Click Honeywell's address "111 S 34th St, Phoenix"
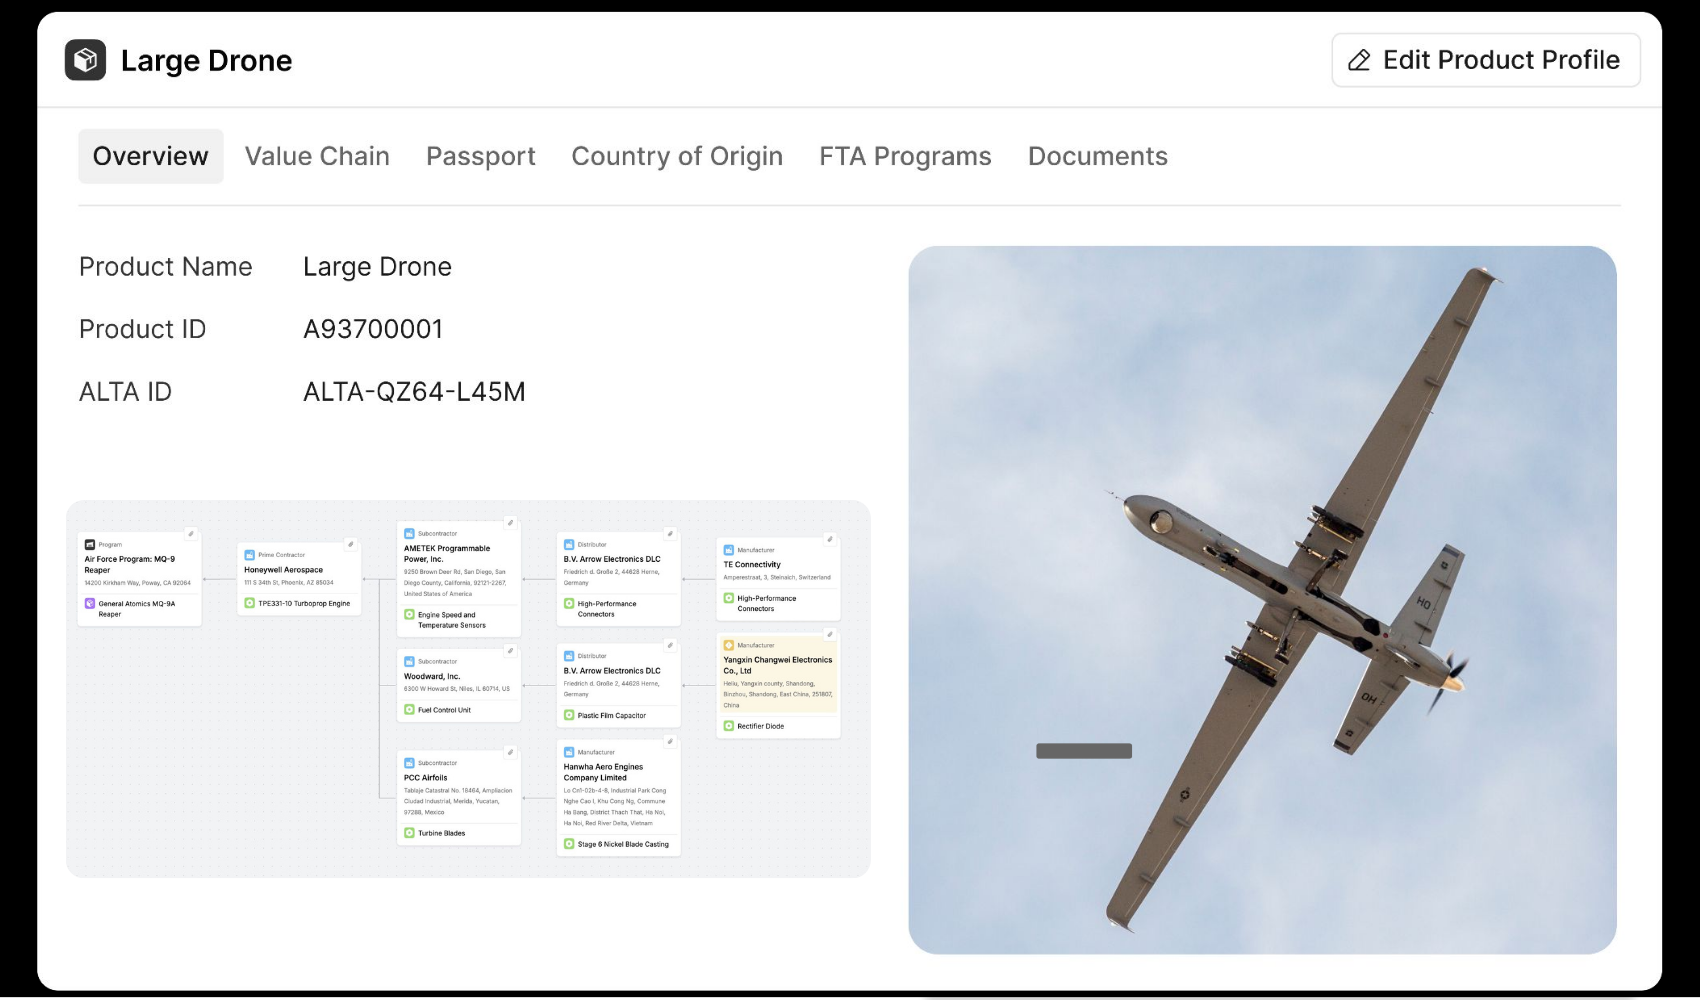Viewport: 1700px width, 1000px height. click(x=289, y=582)
